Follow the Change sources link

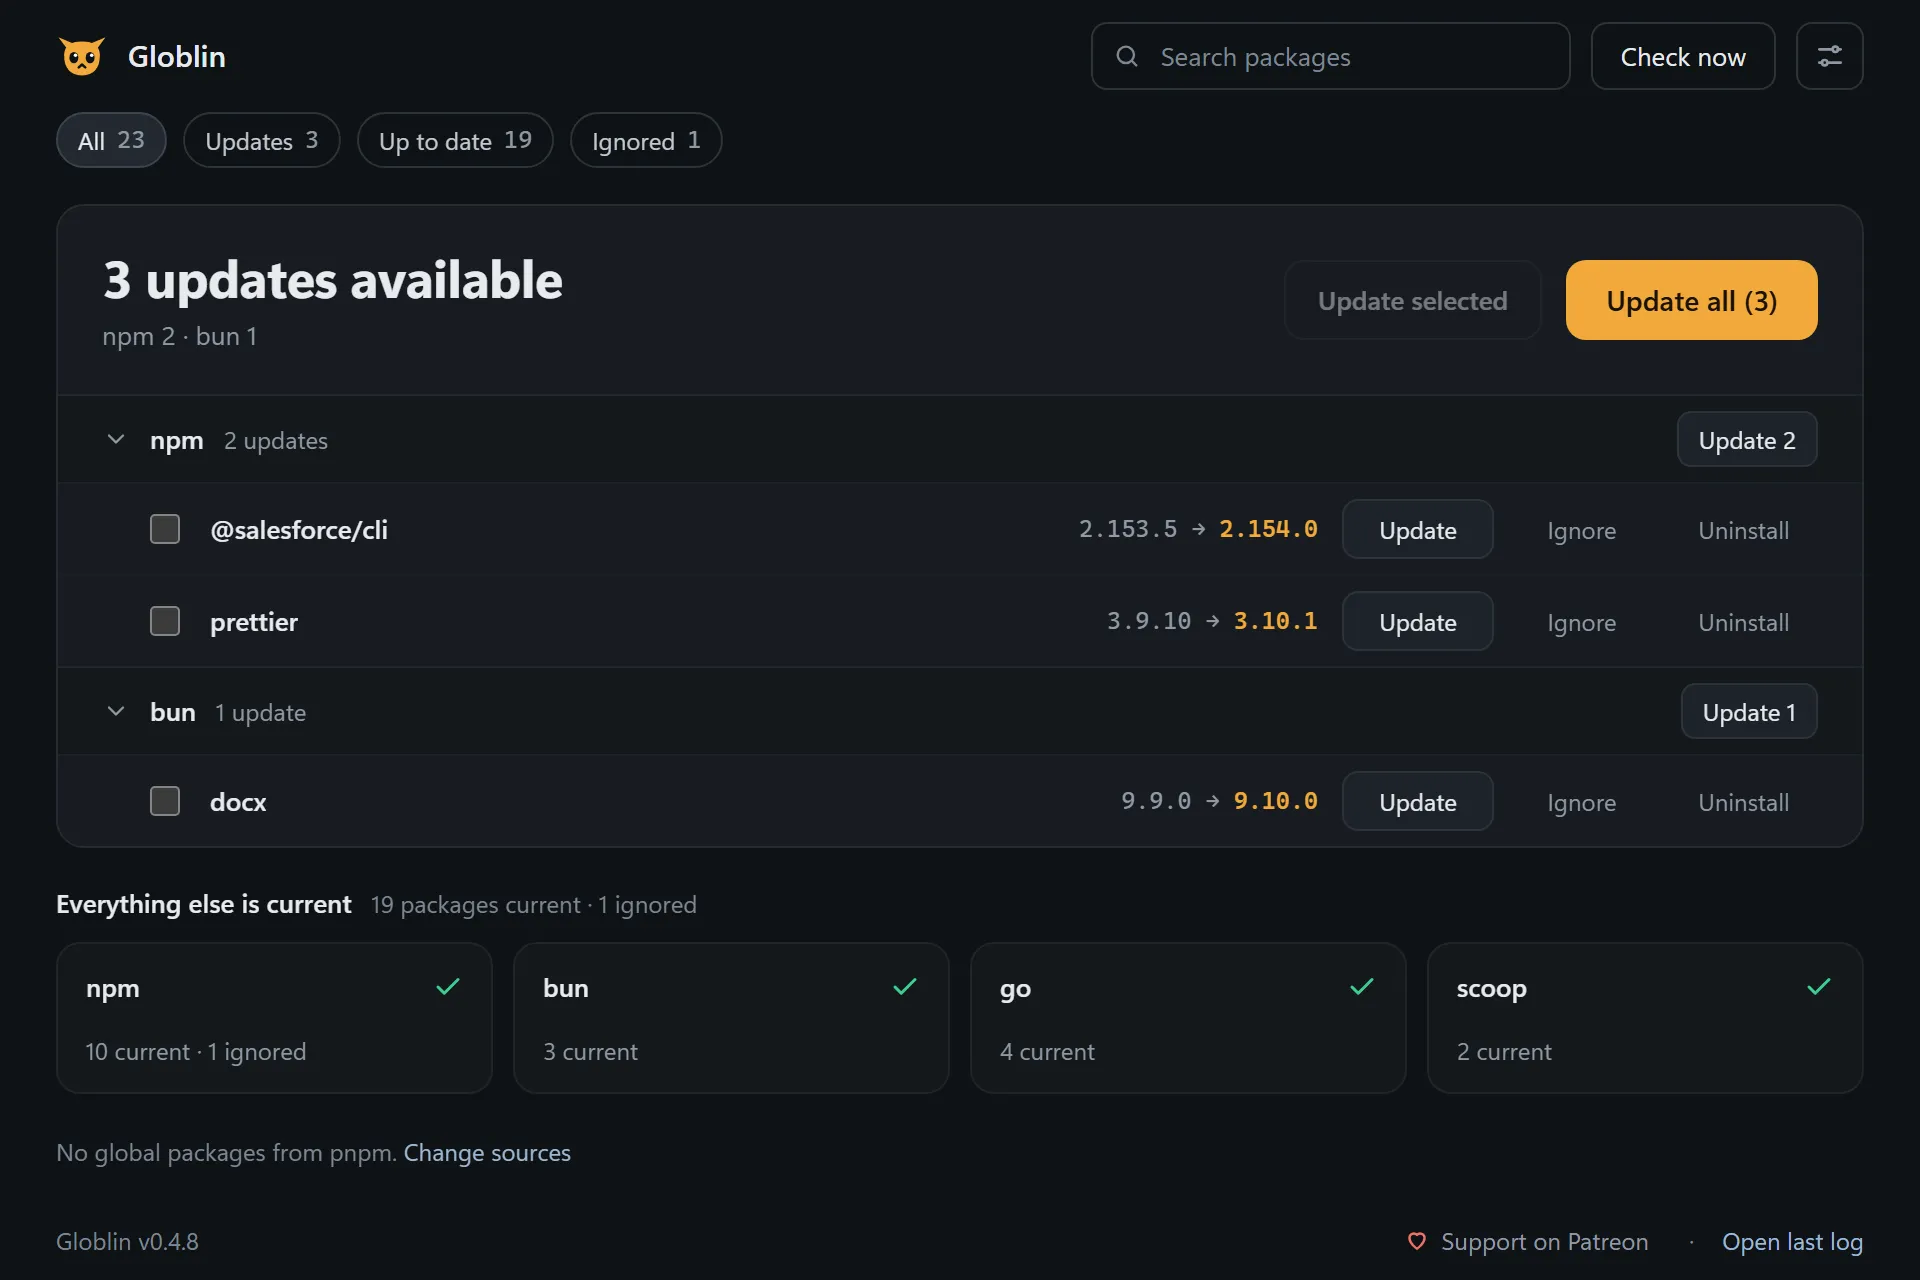(487, 1152)
